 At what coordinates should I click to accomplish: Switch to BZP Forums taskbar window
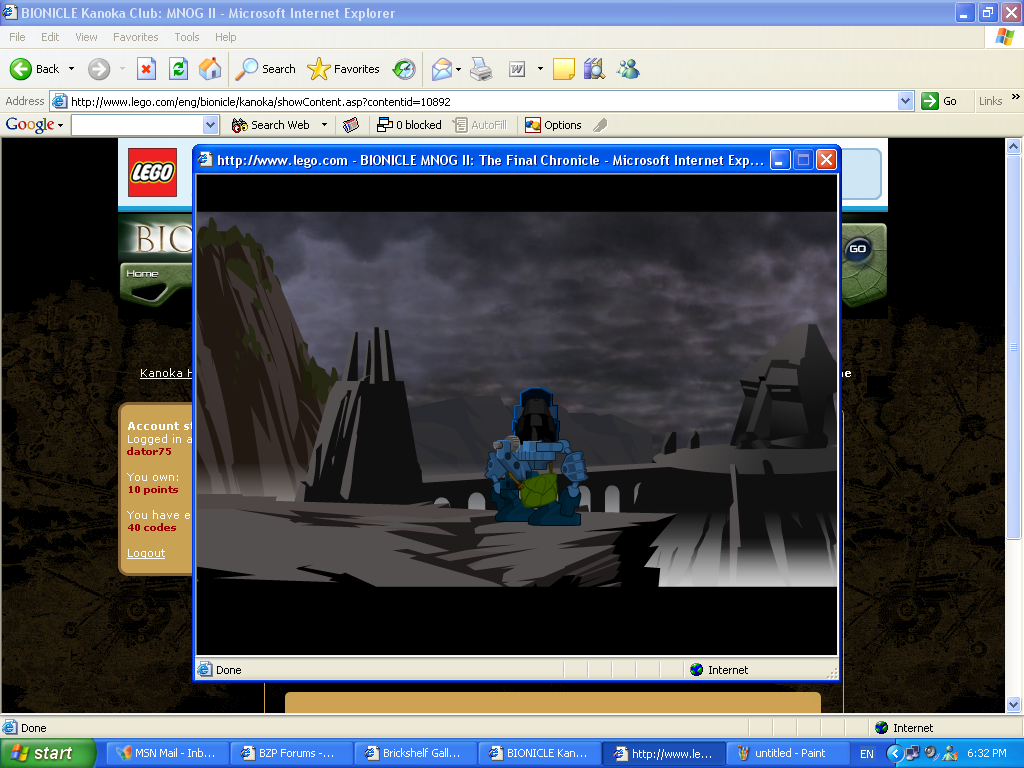291,753
